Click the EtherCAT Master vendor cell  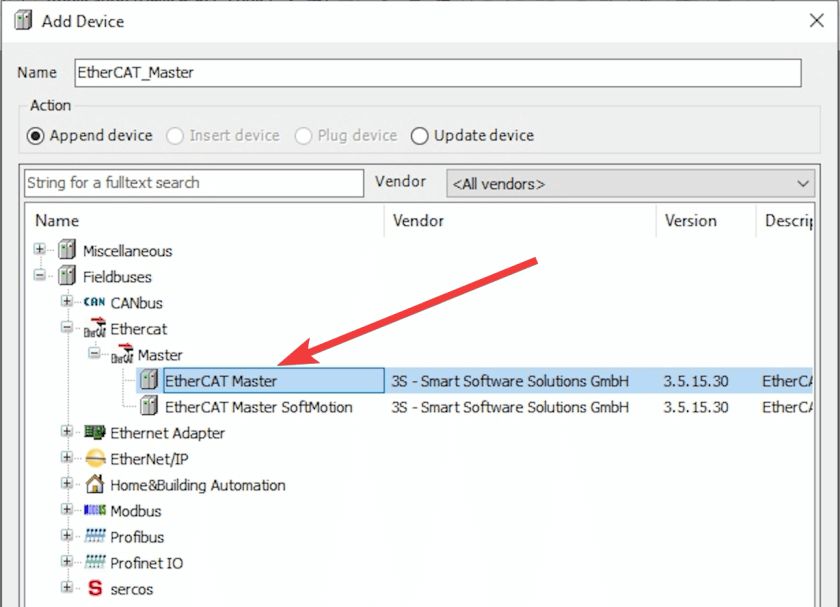tap(510, 381)
